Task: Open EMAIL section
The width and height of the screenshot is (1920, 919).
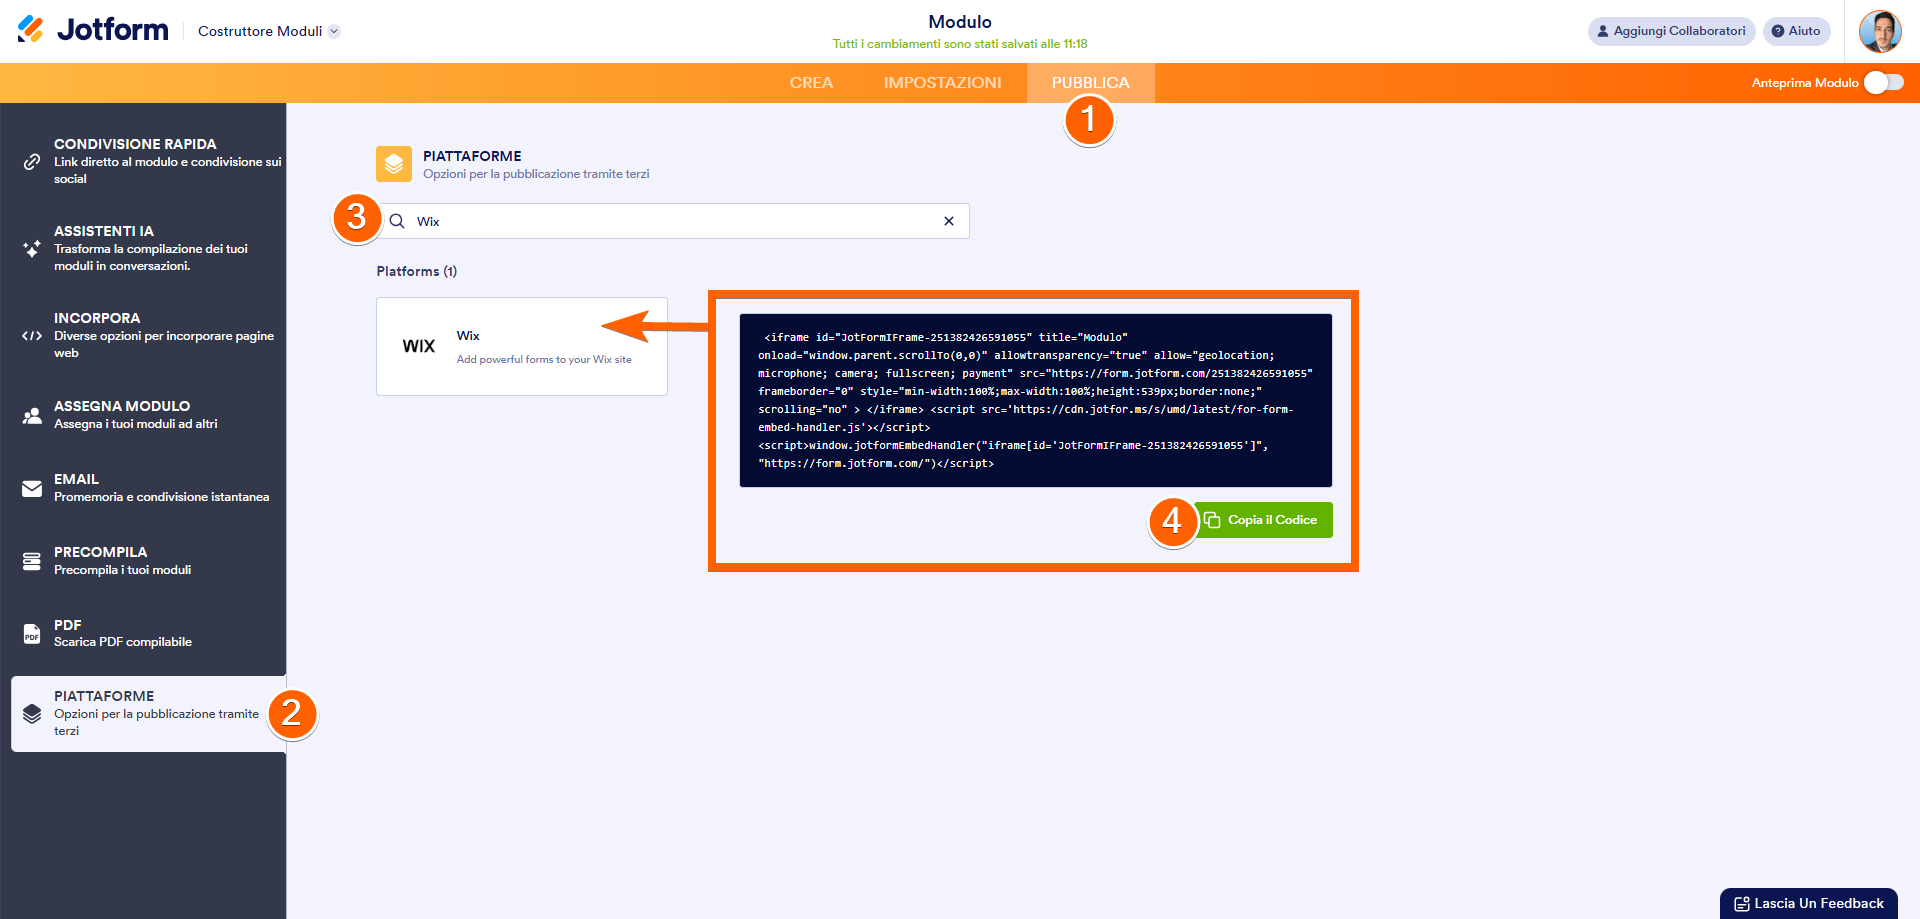Action: click(143, 488)
